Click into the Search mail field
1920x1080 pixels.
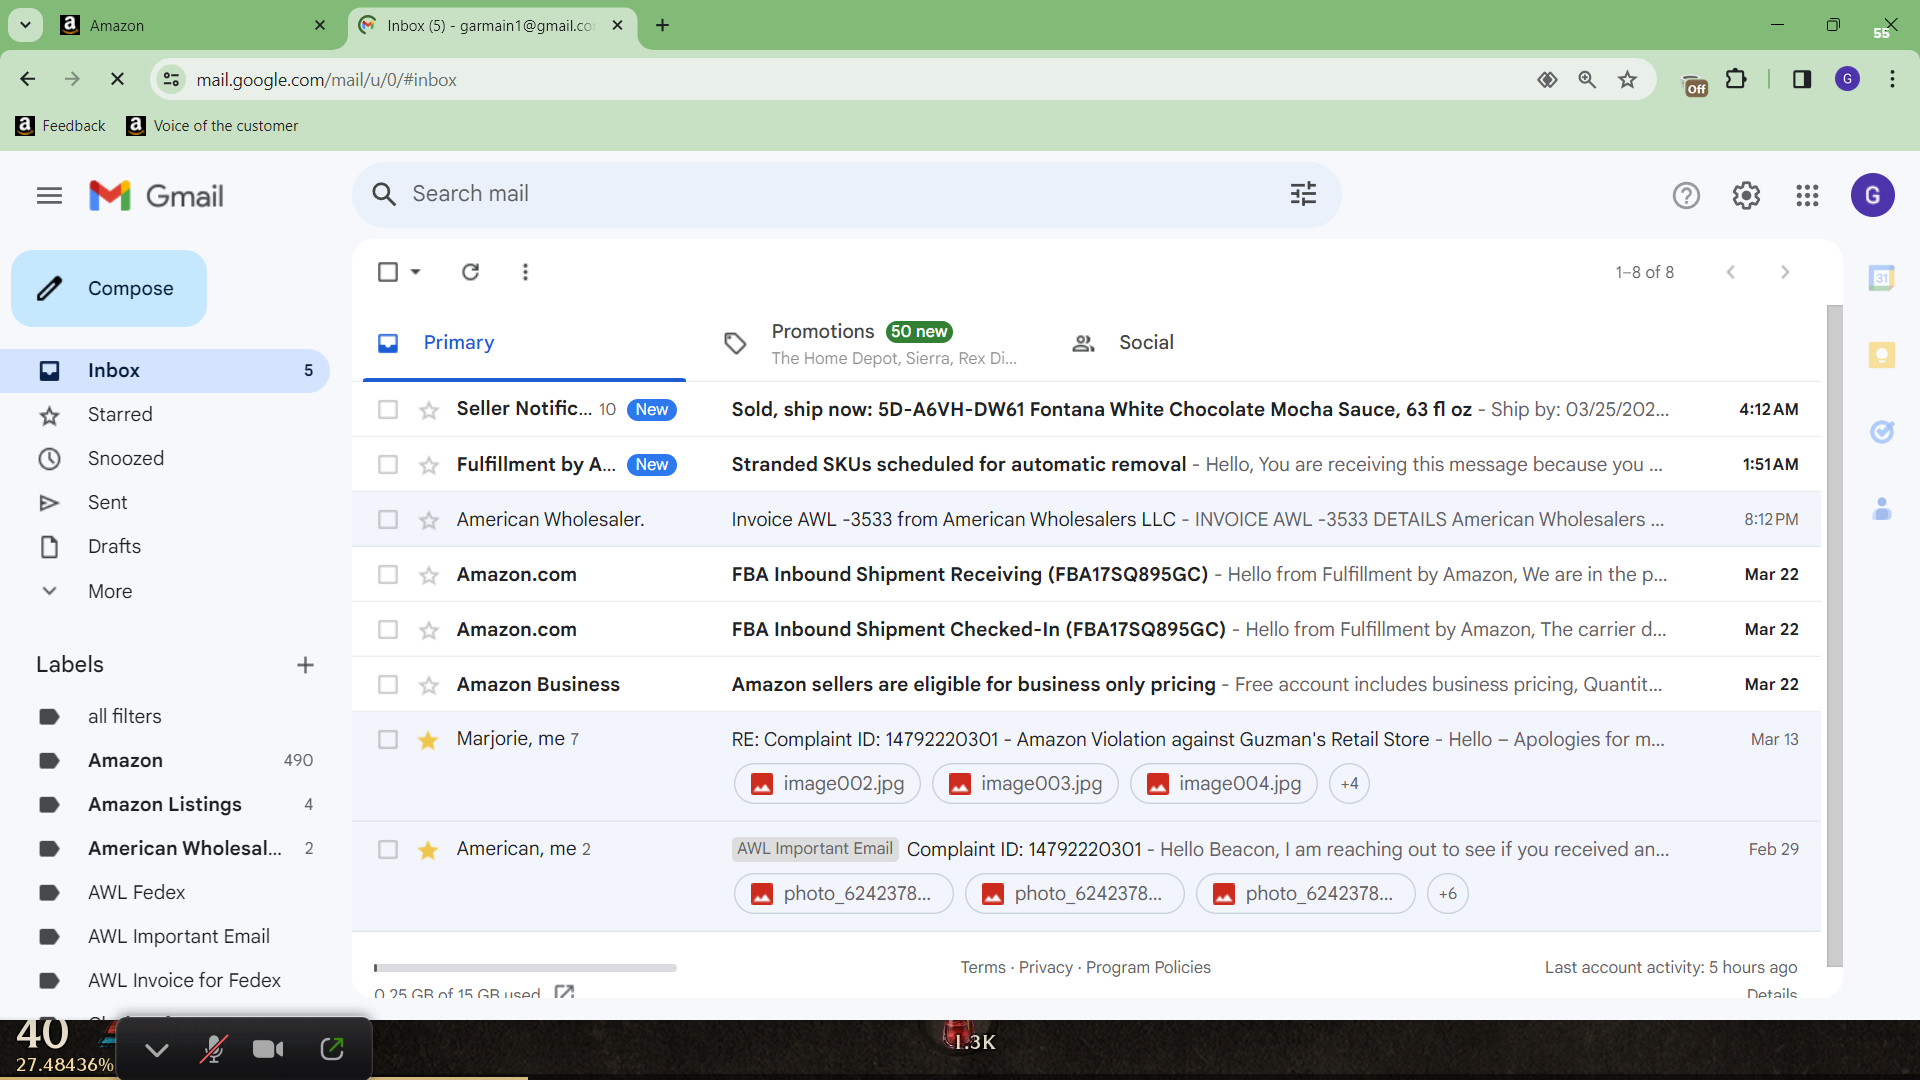pos(845,194)
